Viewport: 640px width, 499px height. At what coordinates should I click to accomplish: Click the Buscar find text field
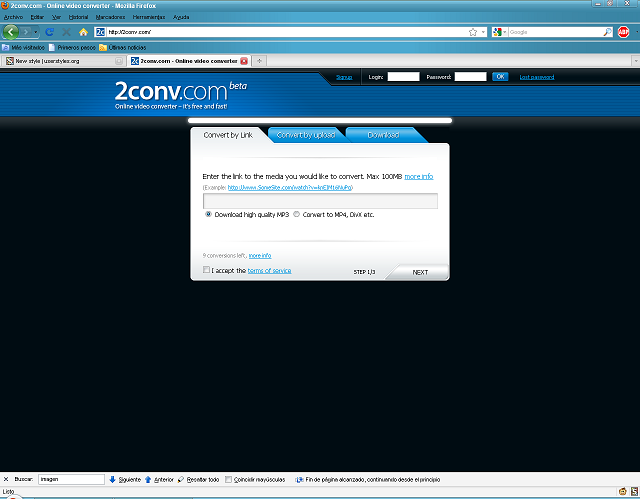(71, 479)
